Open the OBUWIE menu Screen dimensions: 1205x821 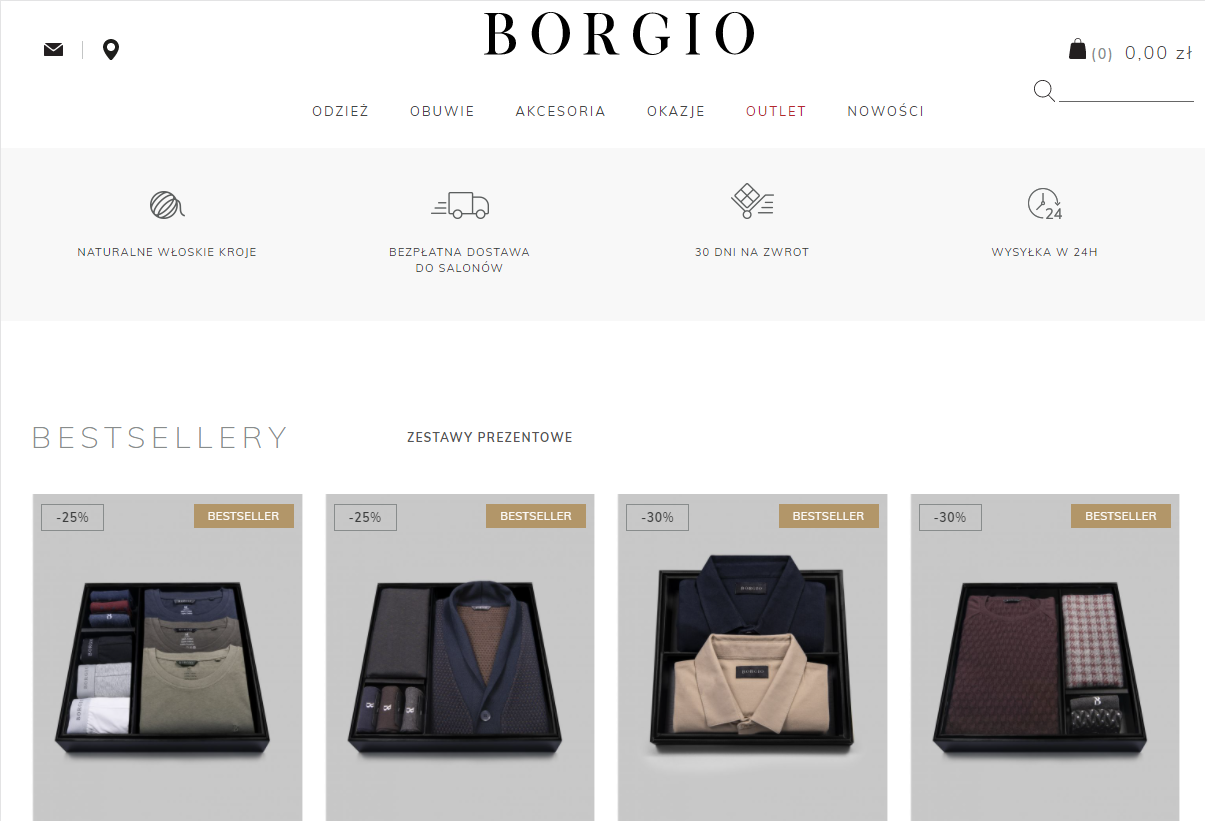point(442,111)
